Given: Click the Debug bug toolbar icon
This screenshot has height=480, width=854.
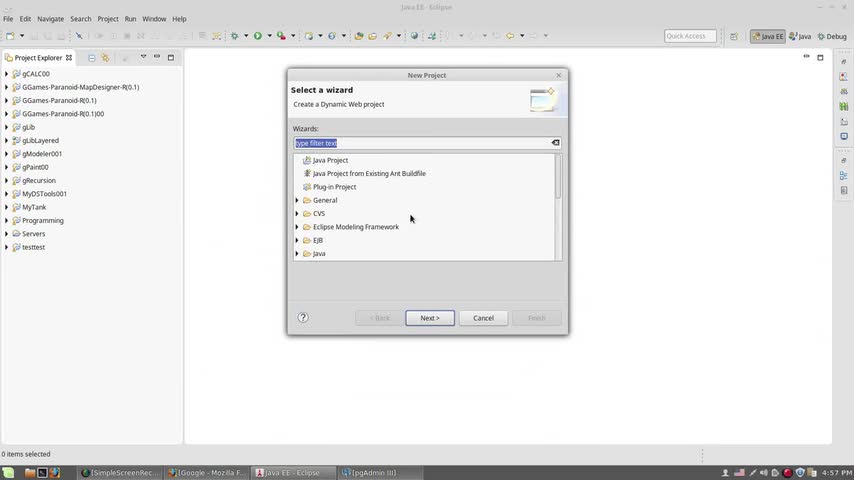Looking at the screenshot, I should coord(235,36).
